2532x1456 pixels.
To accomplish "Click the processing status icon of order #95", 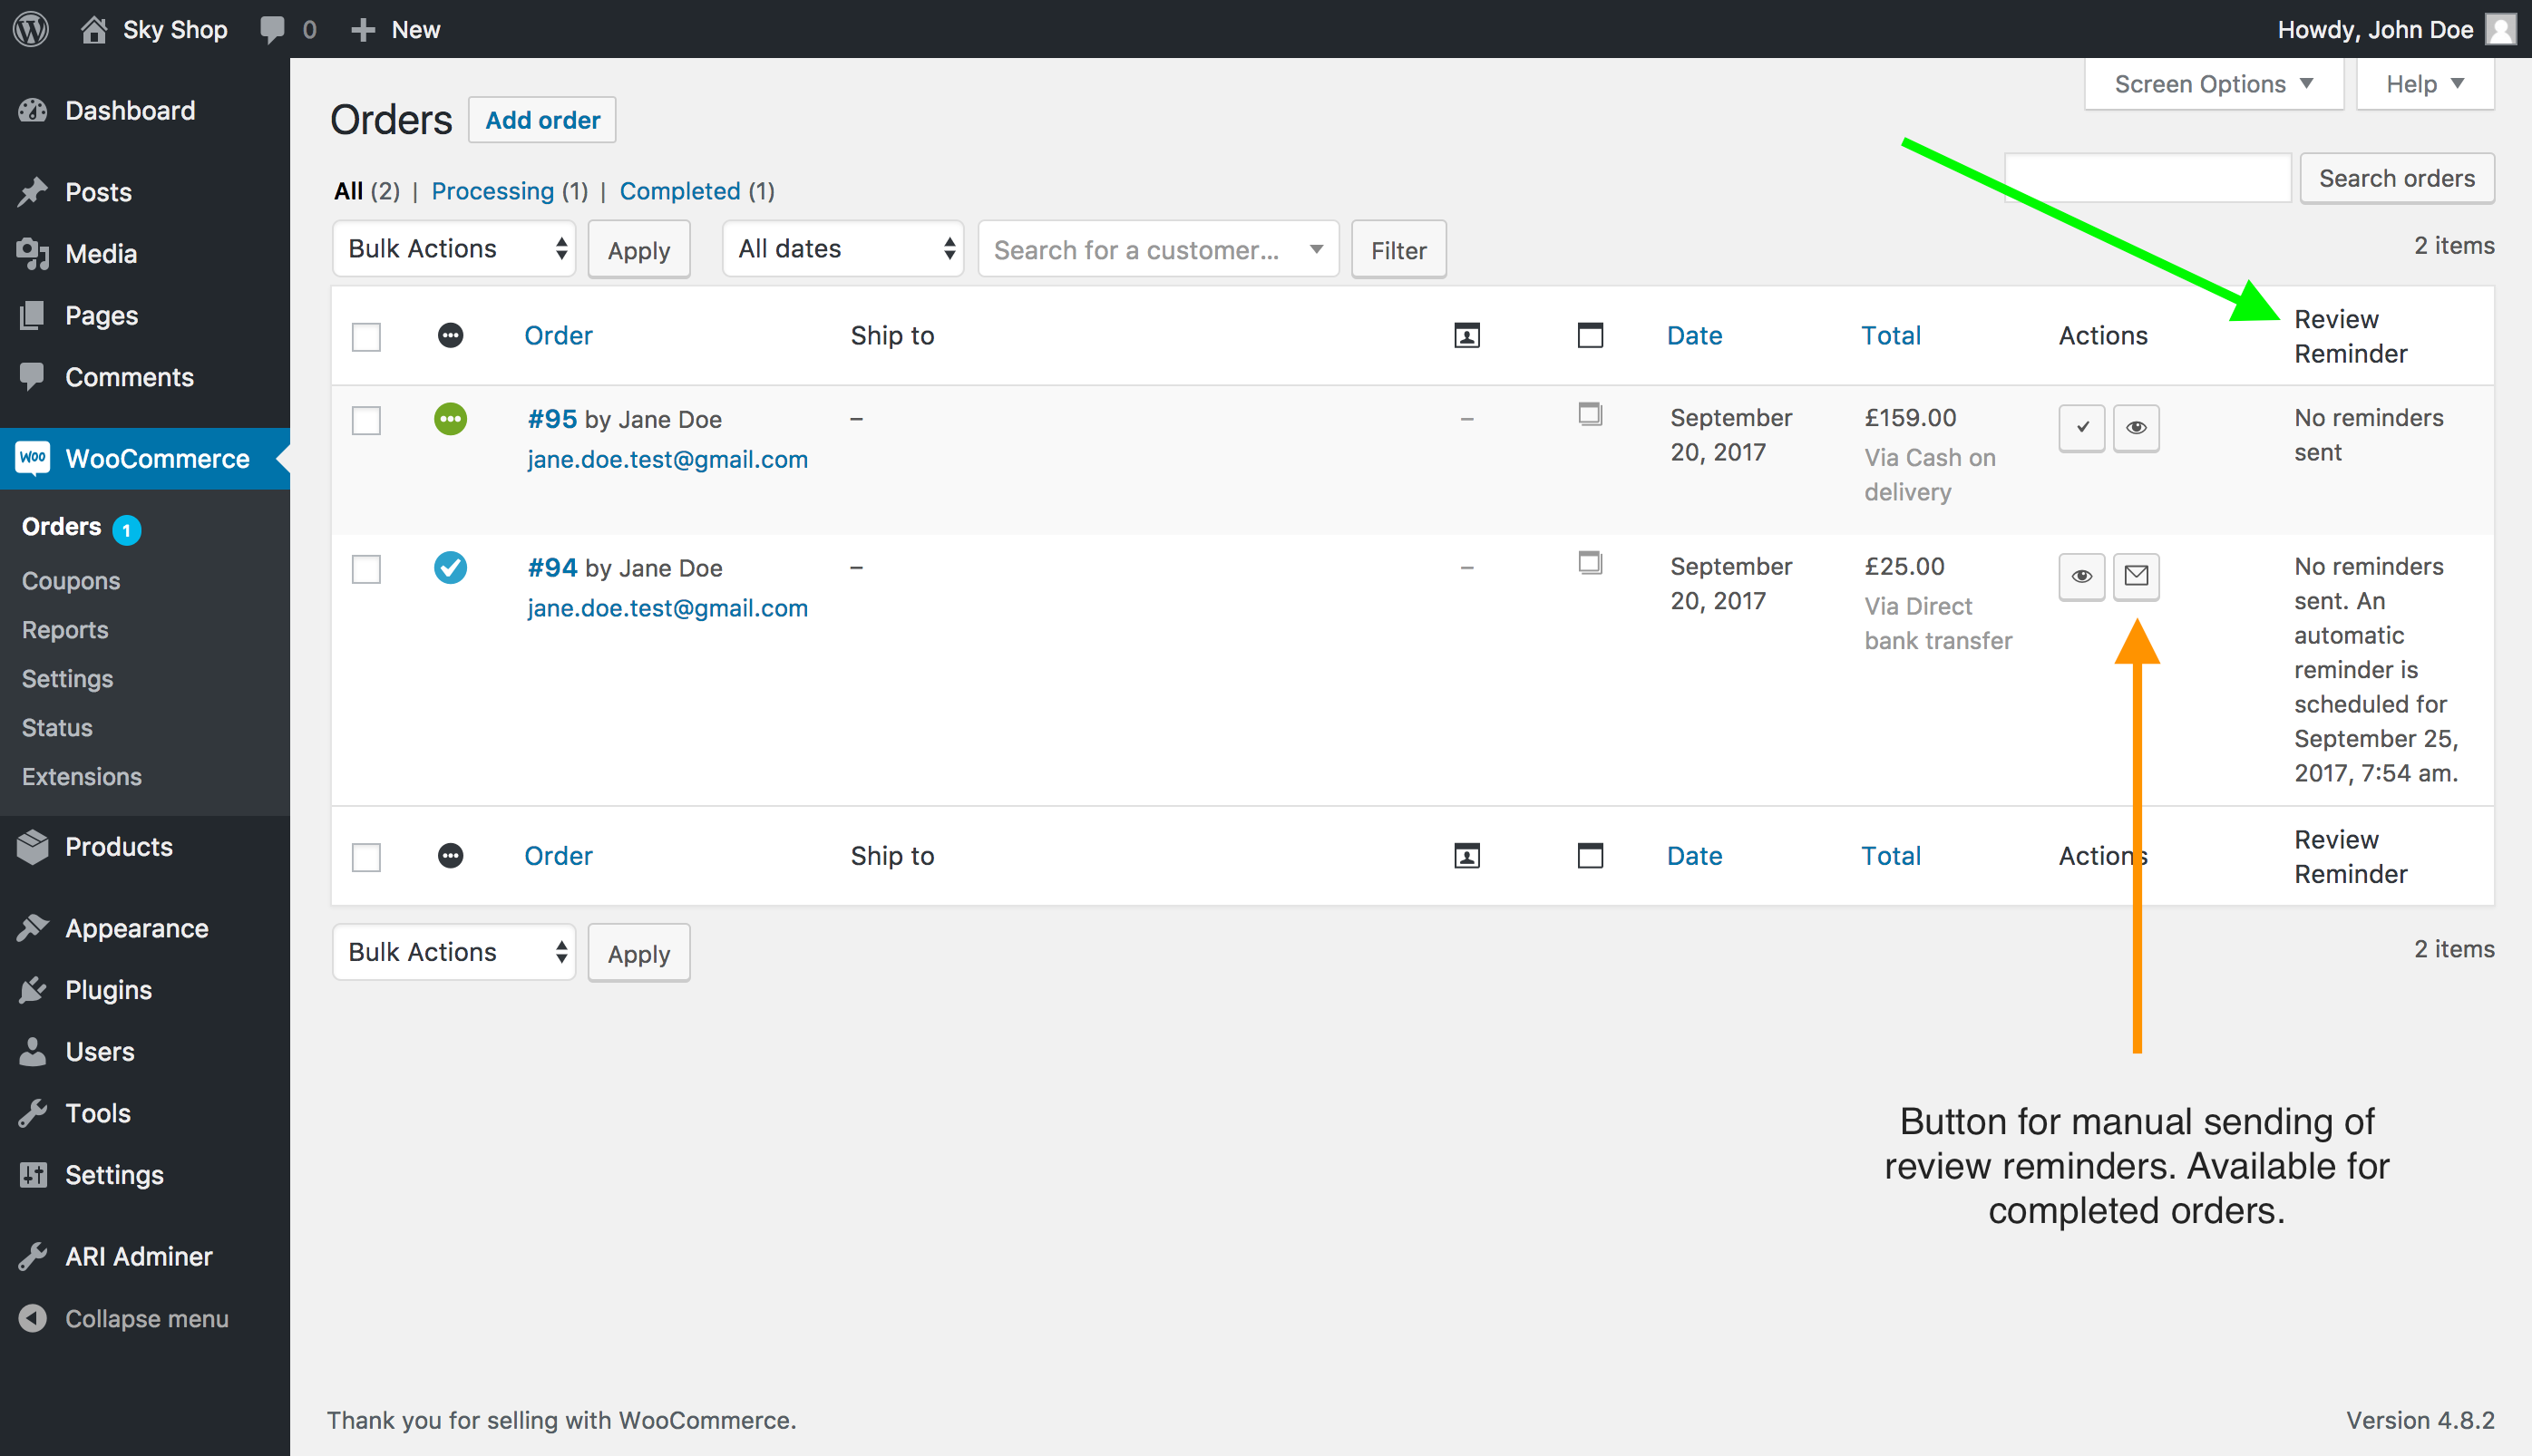I will [x=451, y=419].
